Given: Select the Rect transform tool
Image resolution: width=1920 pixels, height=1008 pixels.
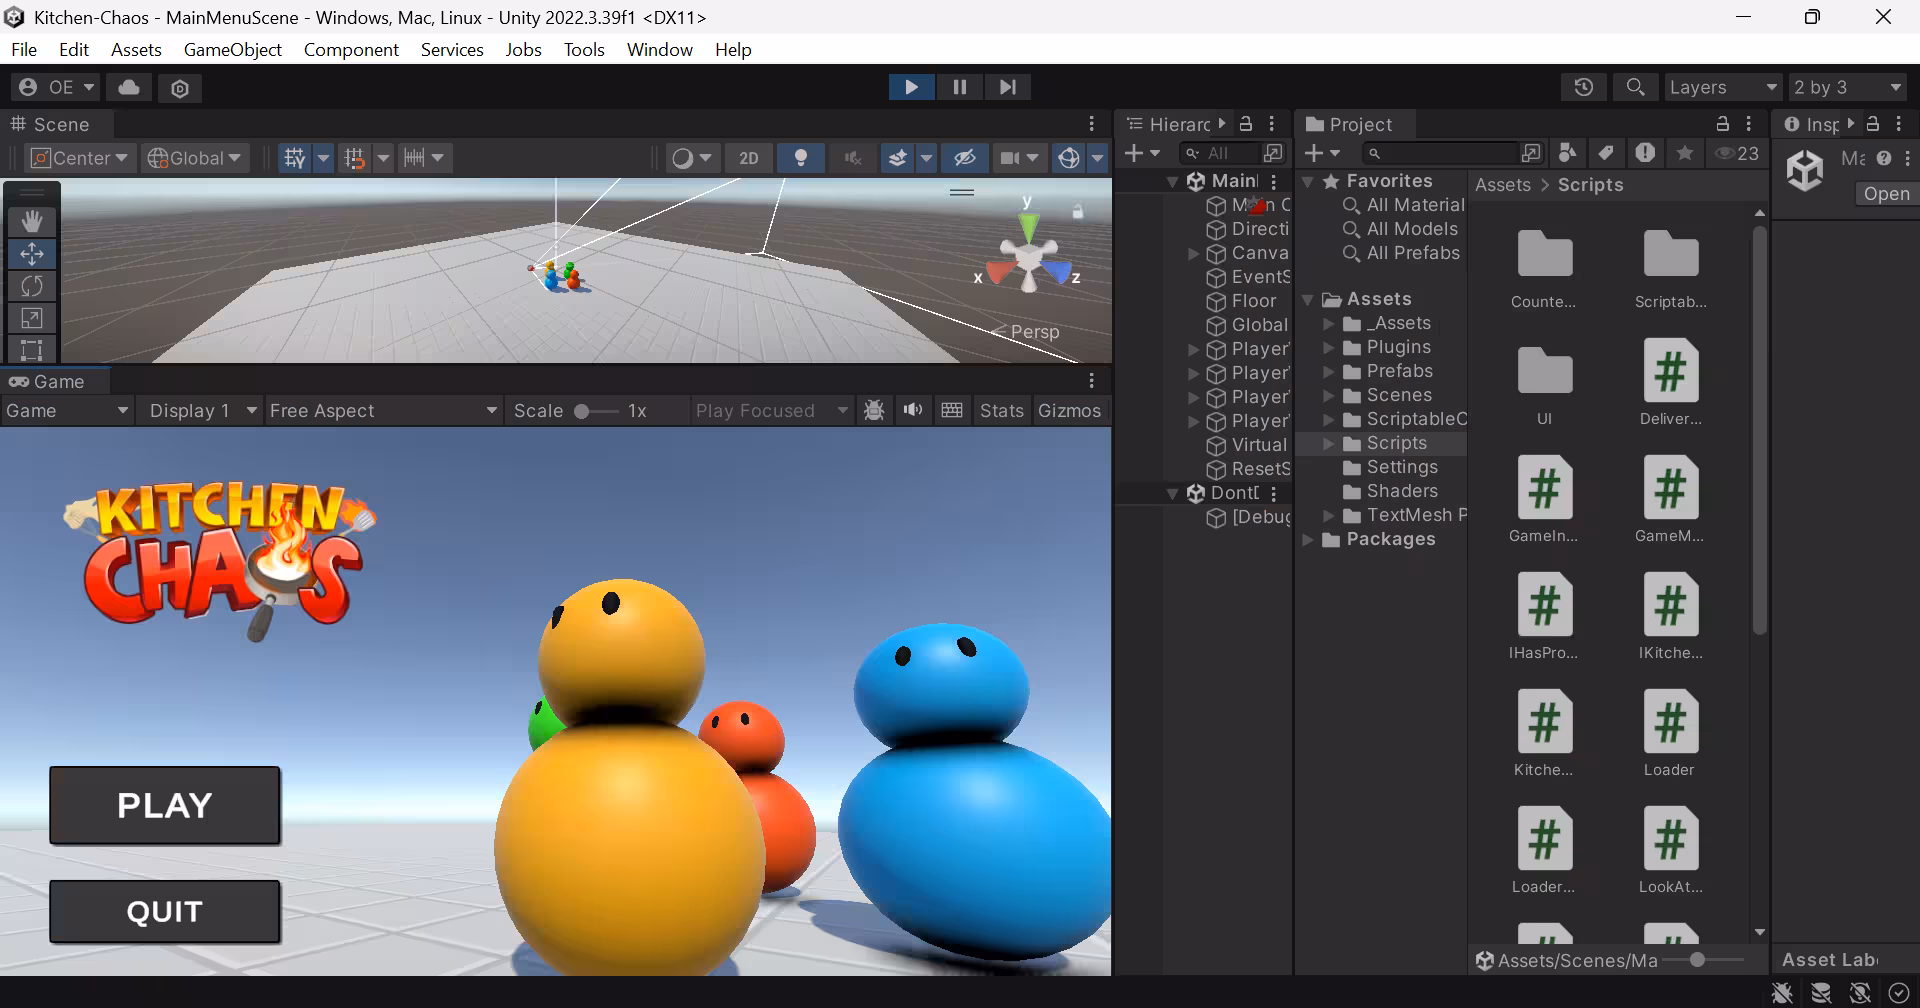Looking at the screenshot, I should 32,350.
